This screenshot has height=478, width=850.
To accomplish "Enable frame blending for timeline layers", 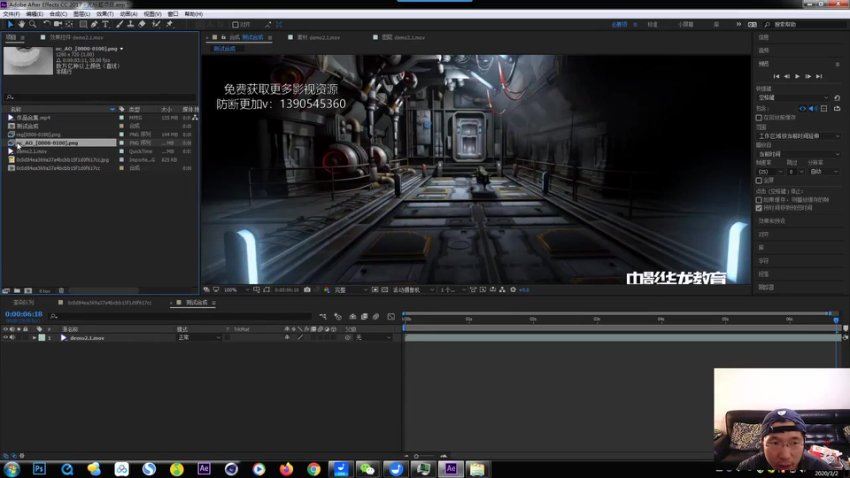I will (364, 316).
